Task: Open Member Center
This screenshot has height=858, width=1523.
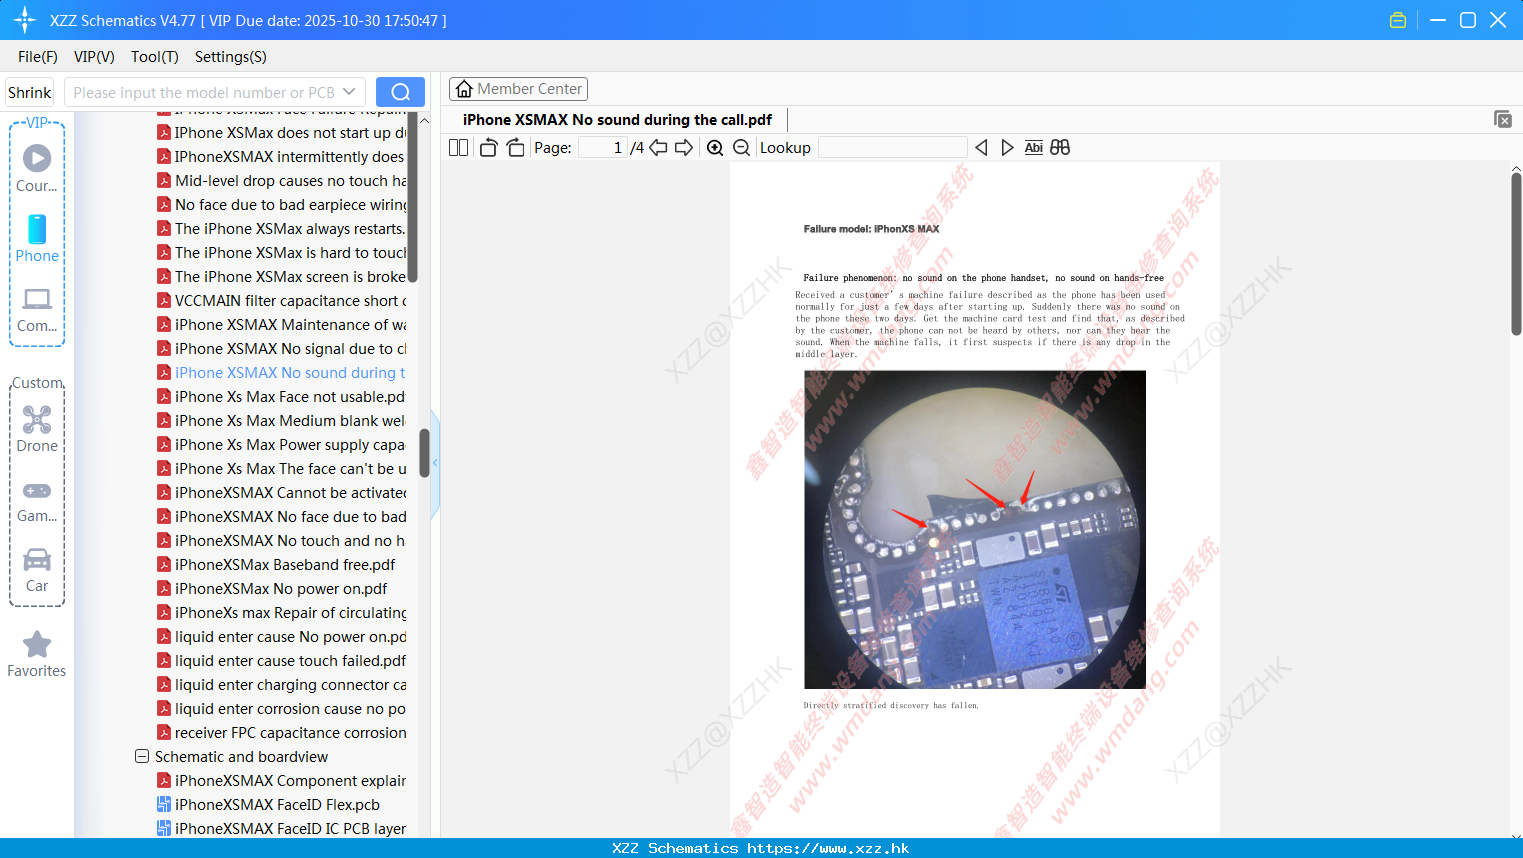Action: point(518,89)
